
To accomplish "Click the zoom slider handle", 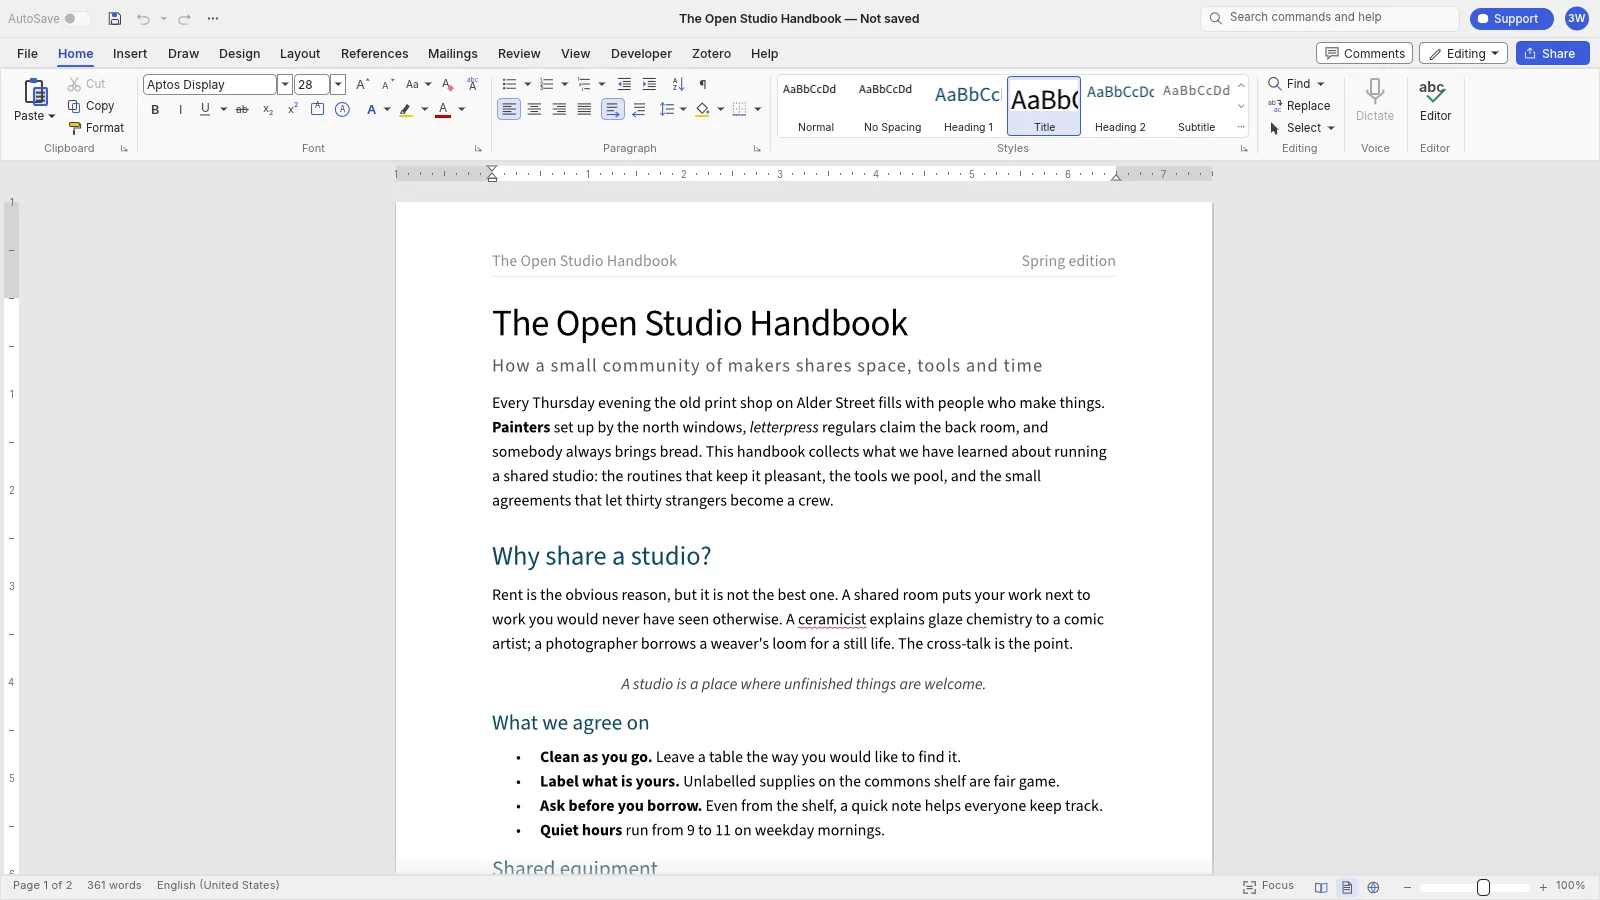I will (1483, 887).
